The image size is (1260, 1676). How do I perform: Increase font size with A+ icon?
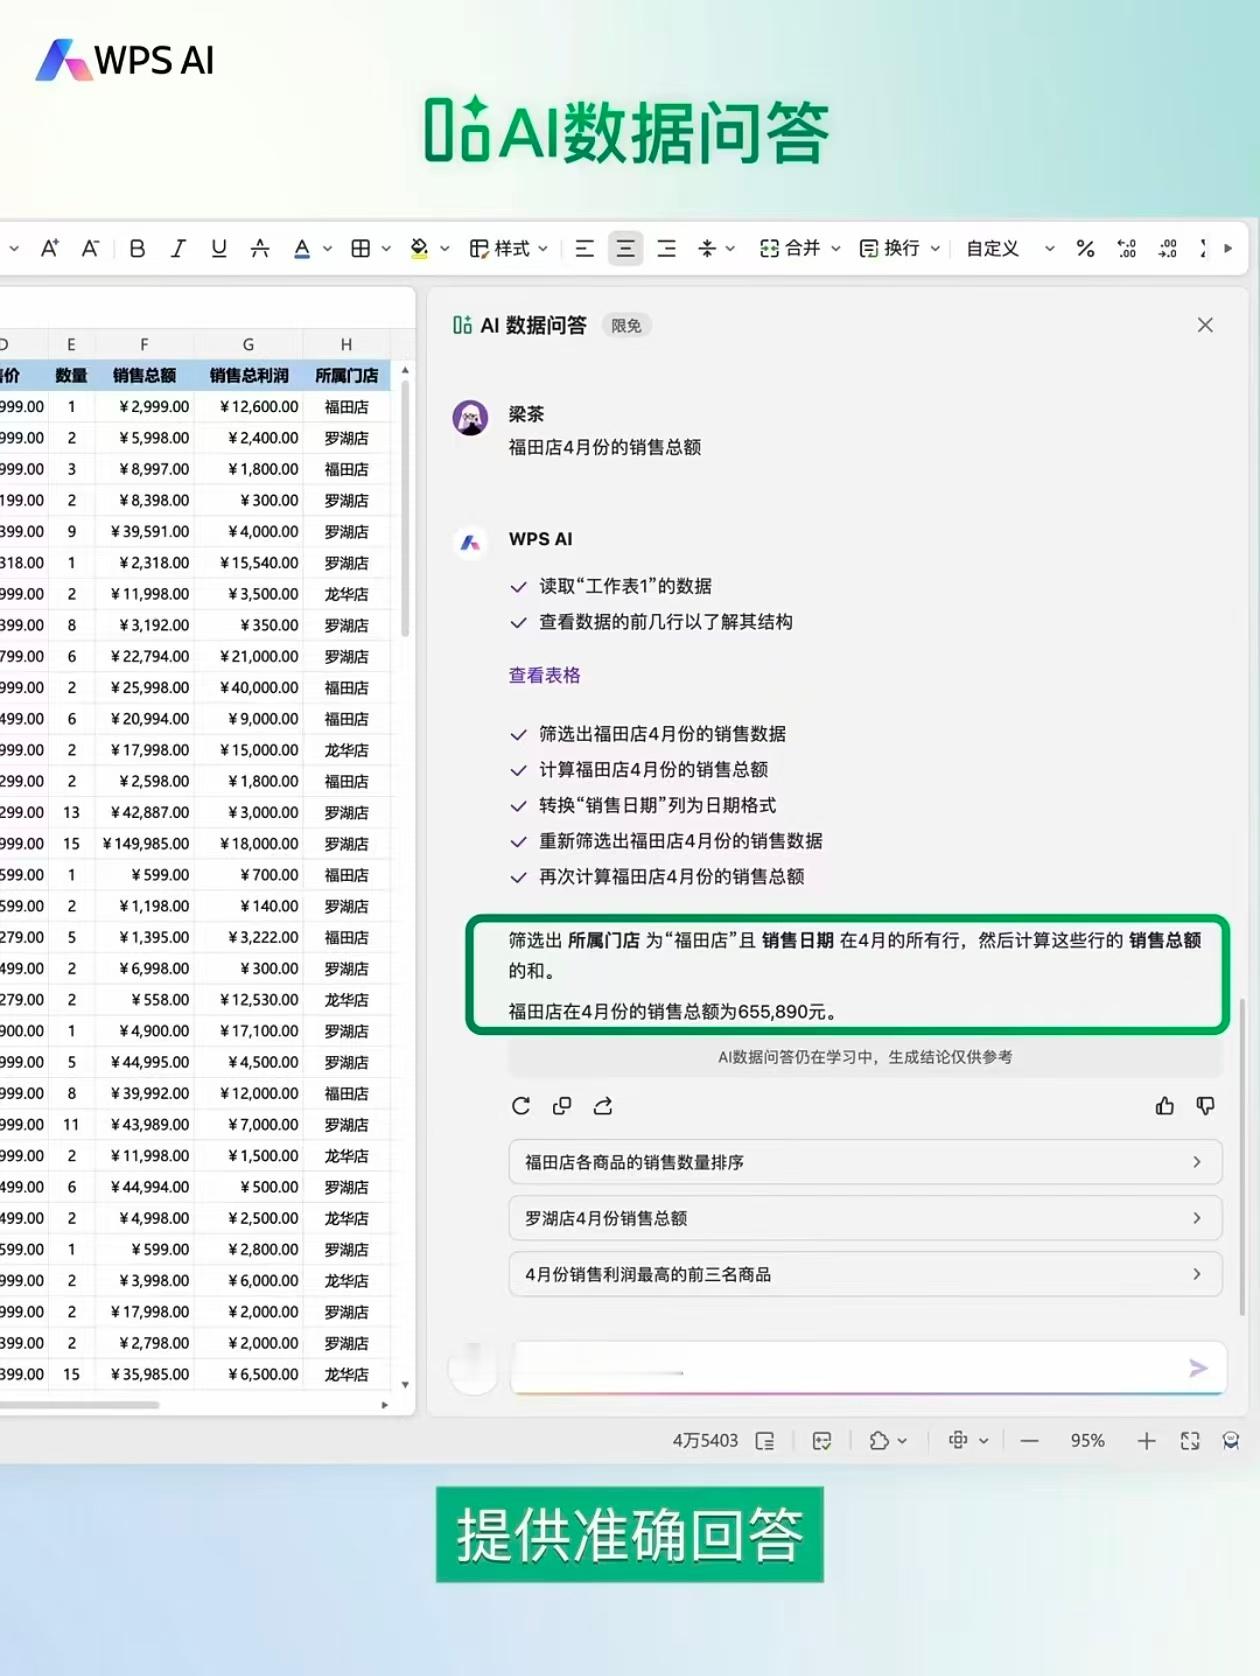point(49,248)
